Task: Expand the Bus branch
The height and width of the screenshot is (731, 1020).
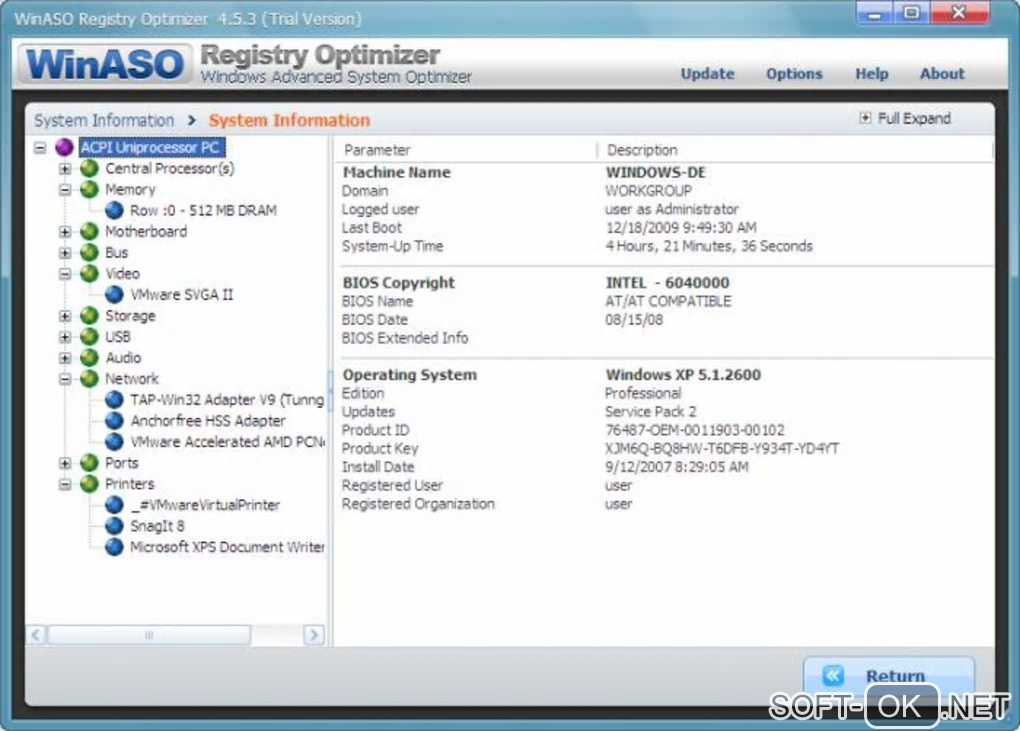Action: pos(65,252)
